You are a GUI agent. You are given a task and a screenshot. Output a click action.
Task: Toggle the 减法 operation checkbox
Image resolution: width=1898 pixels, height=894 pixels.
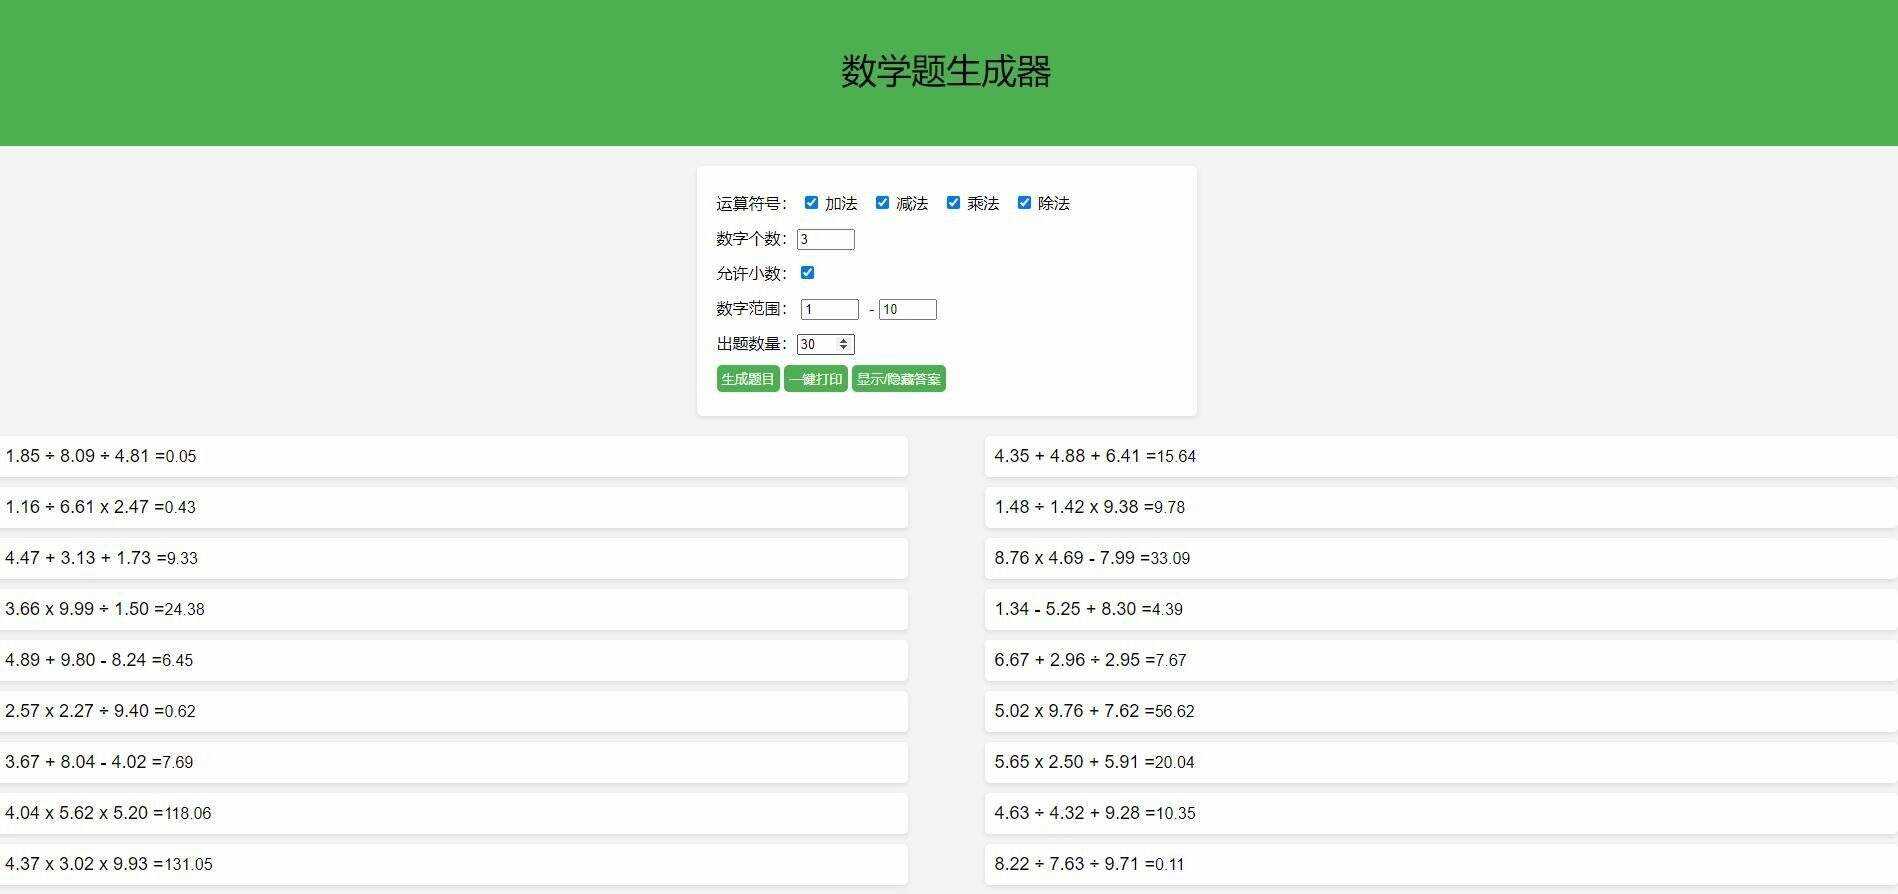click(x=882, y=203)
